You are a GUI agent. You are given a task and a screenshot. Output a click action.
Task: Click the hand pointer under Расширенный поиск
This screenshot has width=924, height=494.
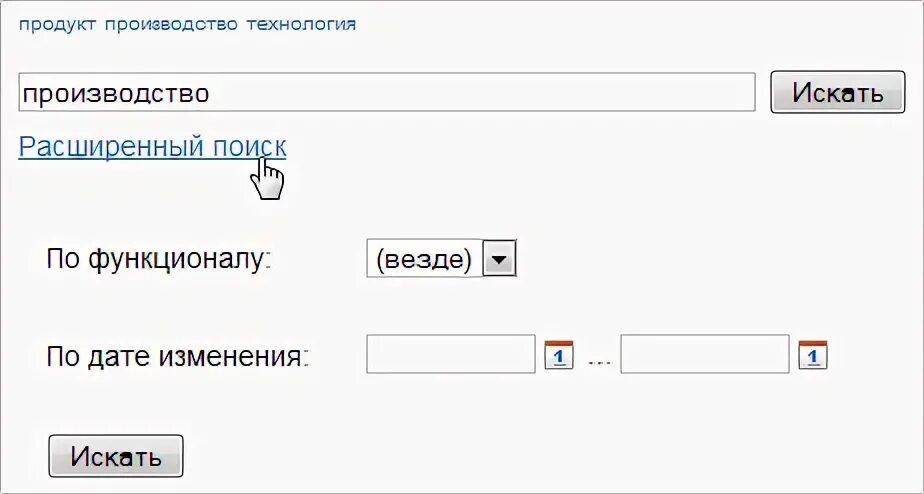point(267,179)
